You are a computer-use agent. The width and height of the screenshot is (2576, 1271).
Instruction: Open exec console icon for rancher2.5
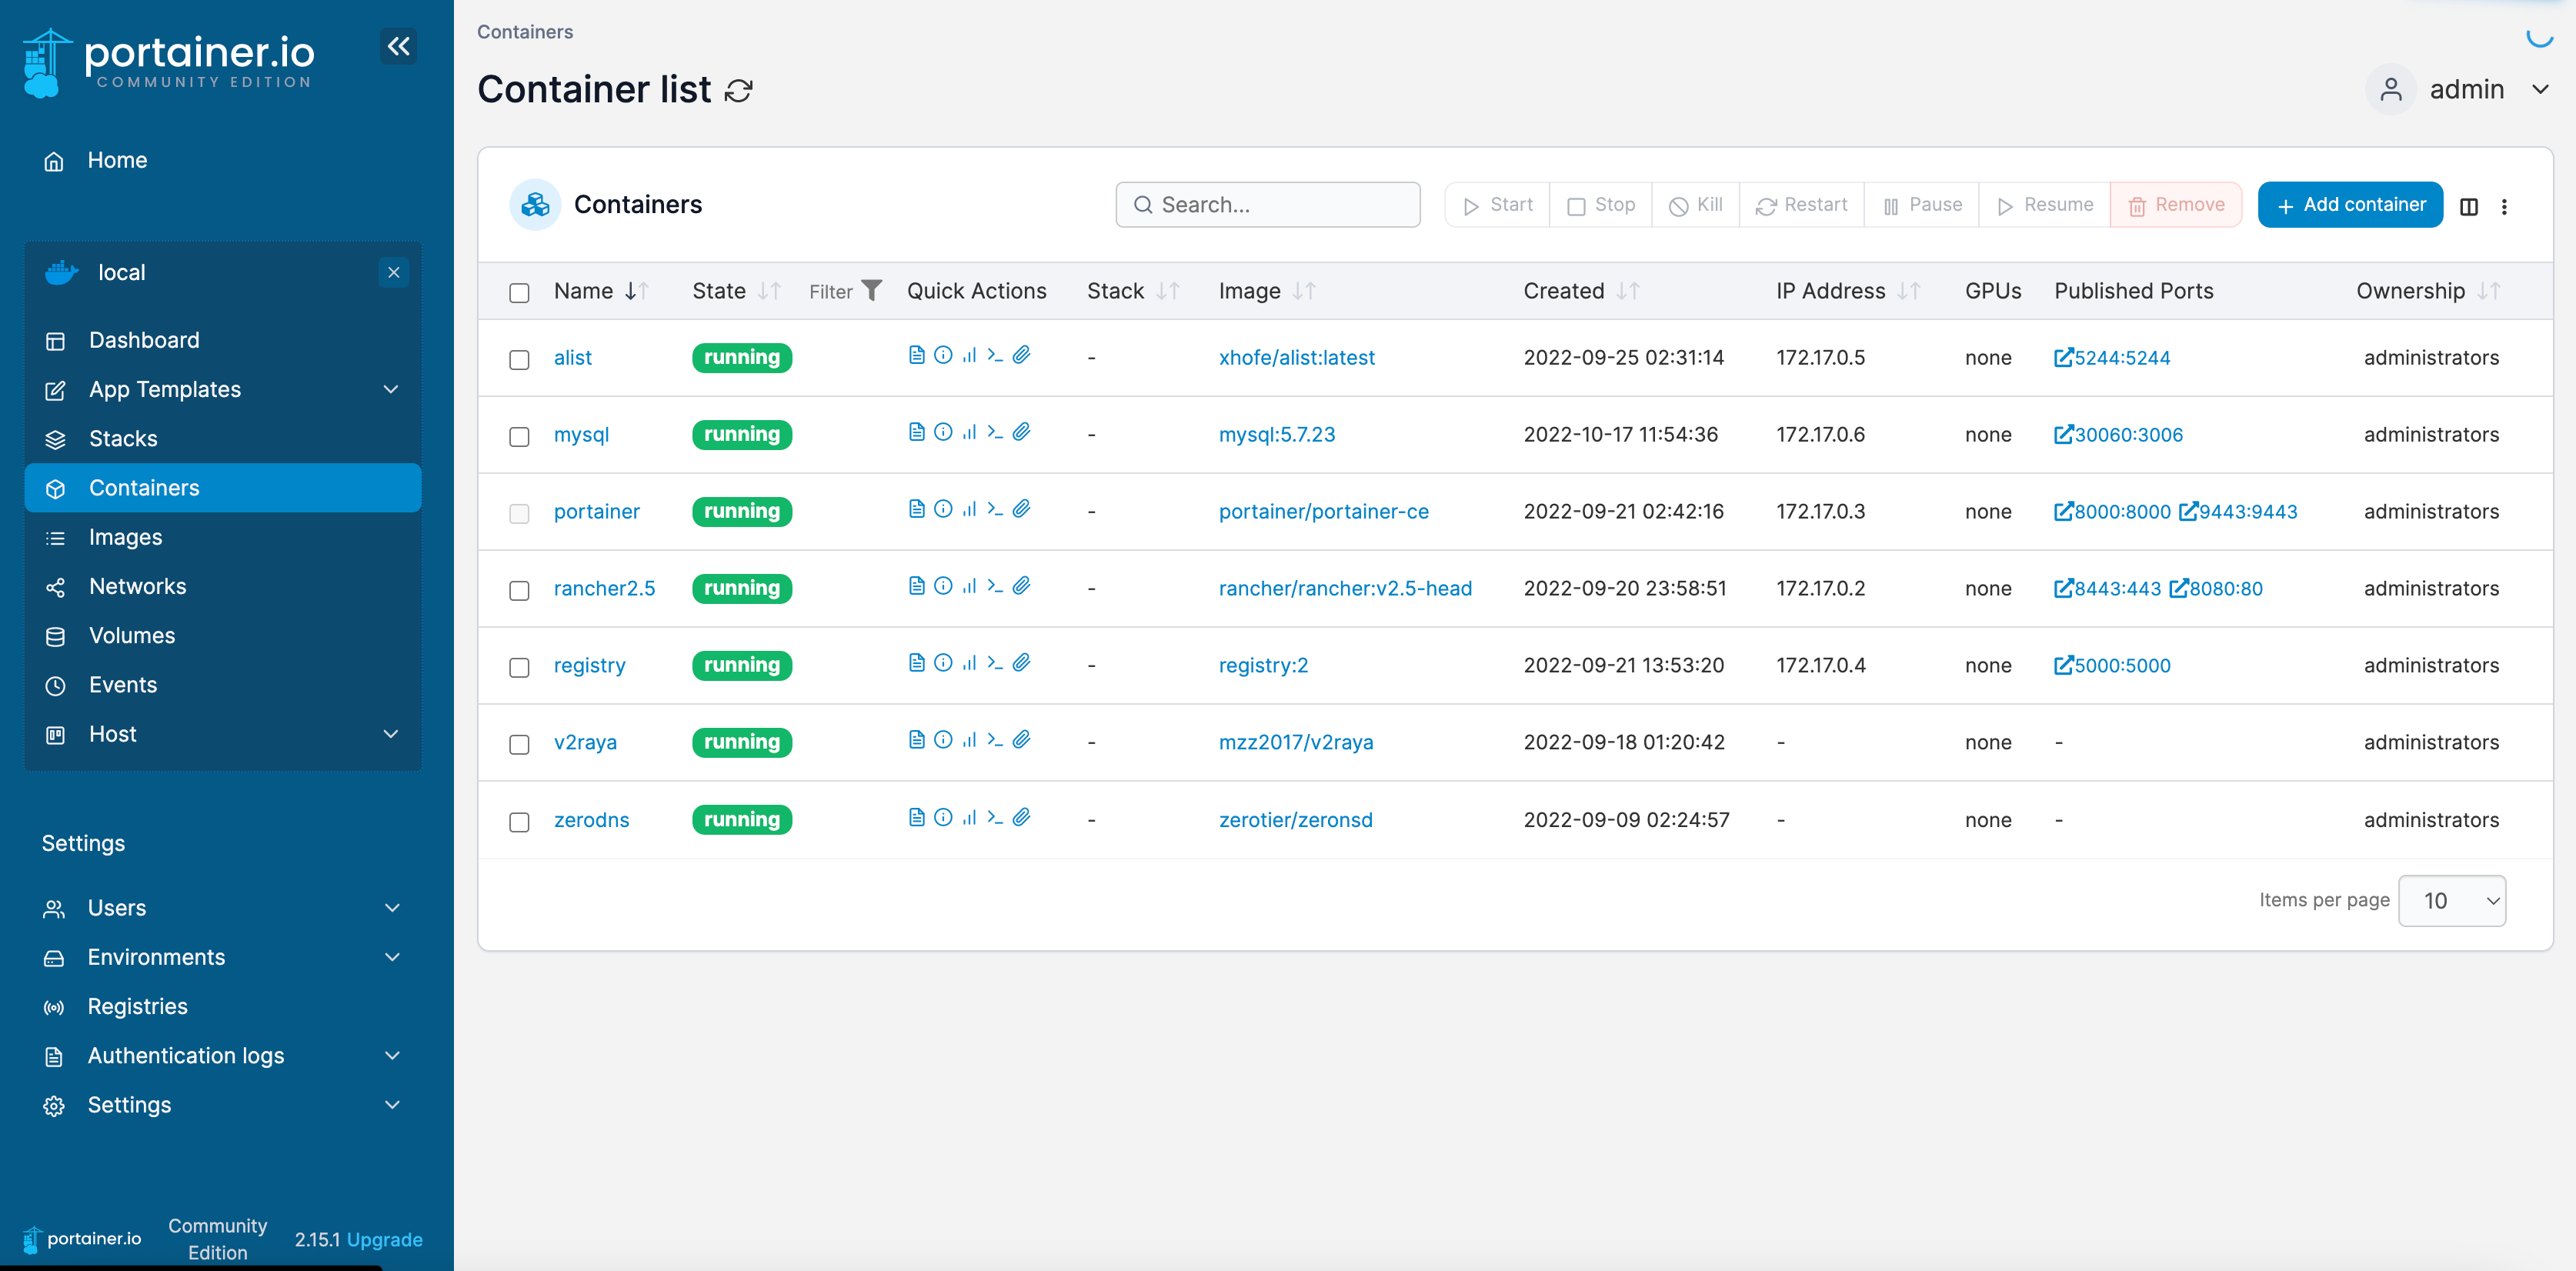(995, 586)
